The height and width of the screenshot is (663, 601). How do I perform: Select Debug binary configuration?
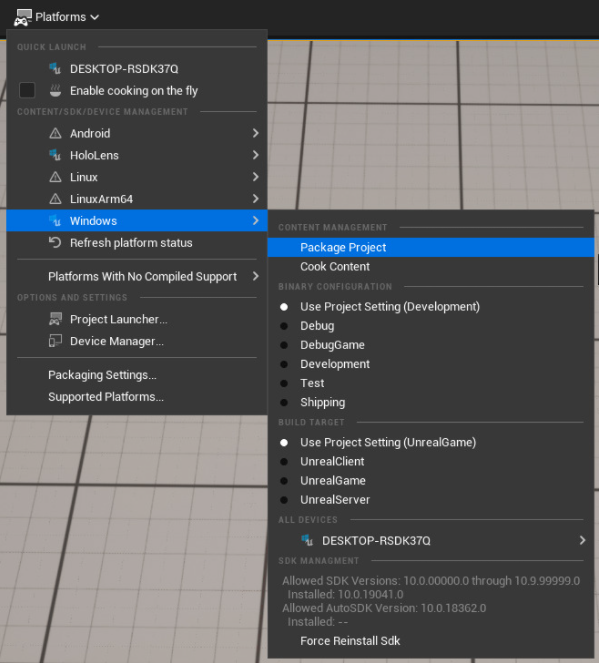(284, 326)
